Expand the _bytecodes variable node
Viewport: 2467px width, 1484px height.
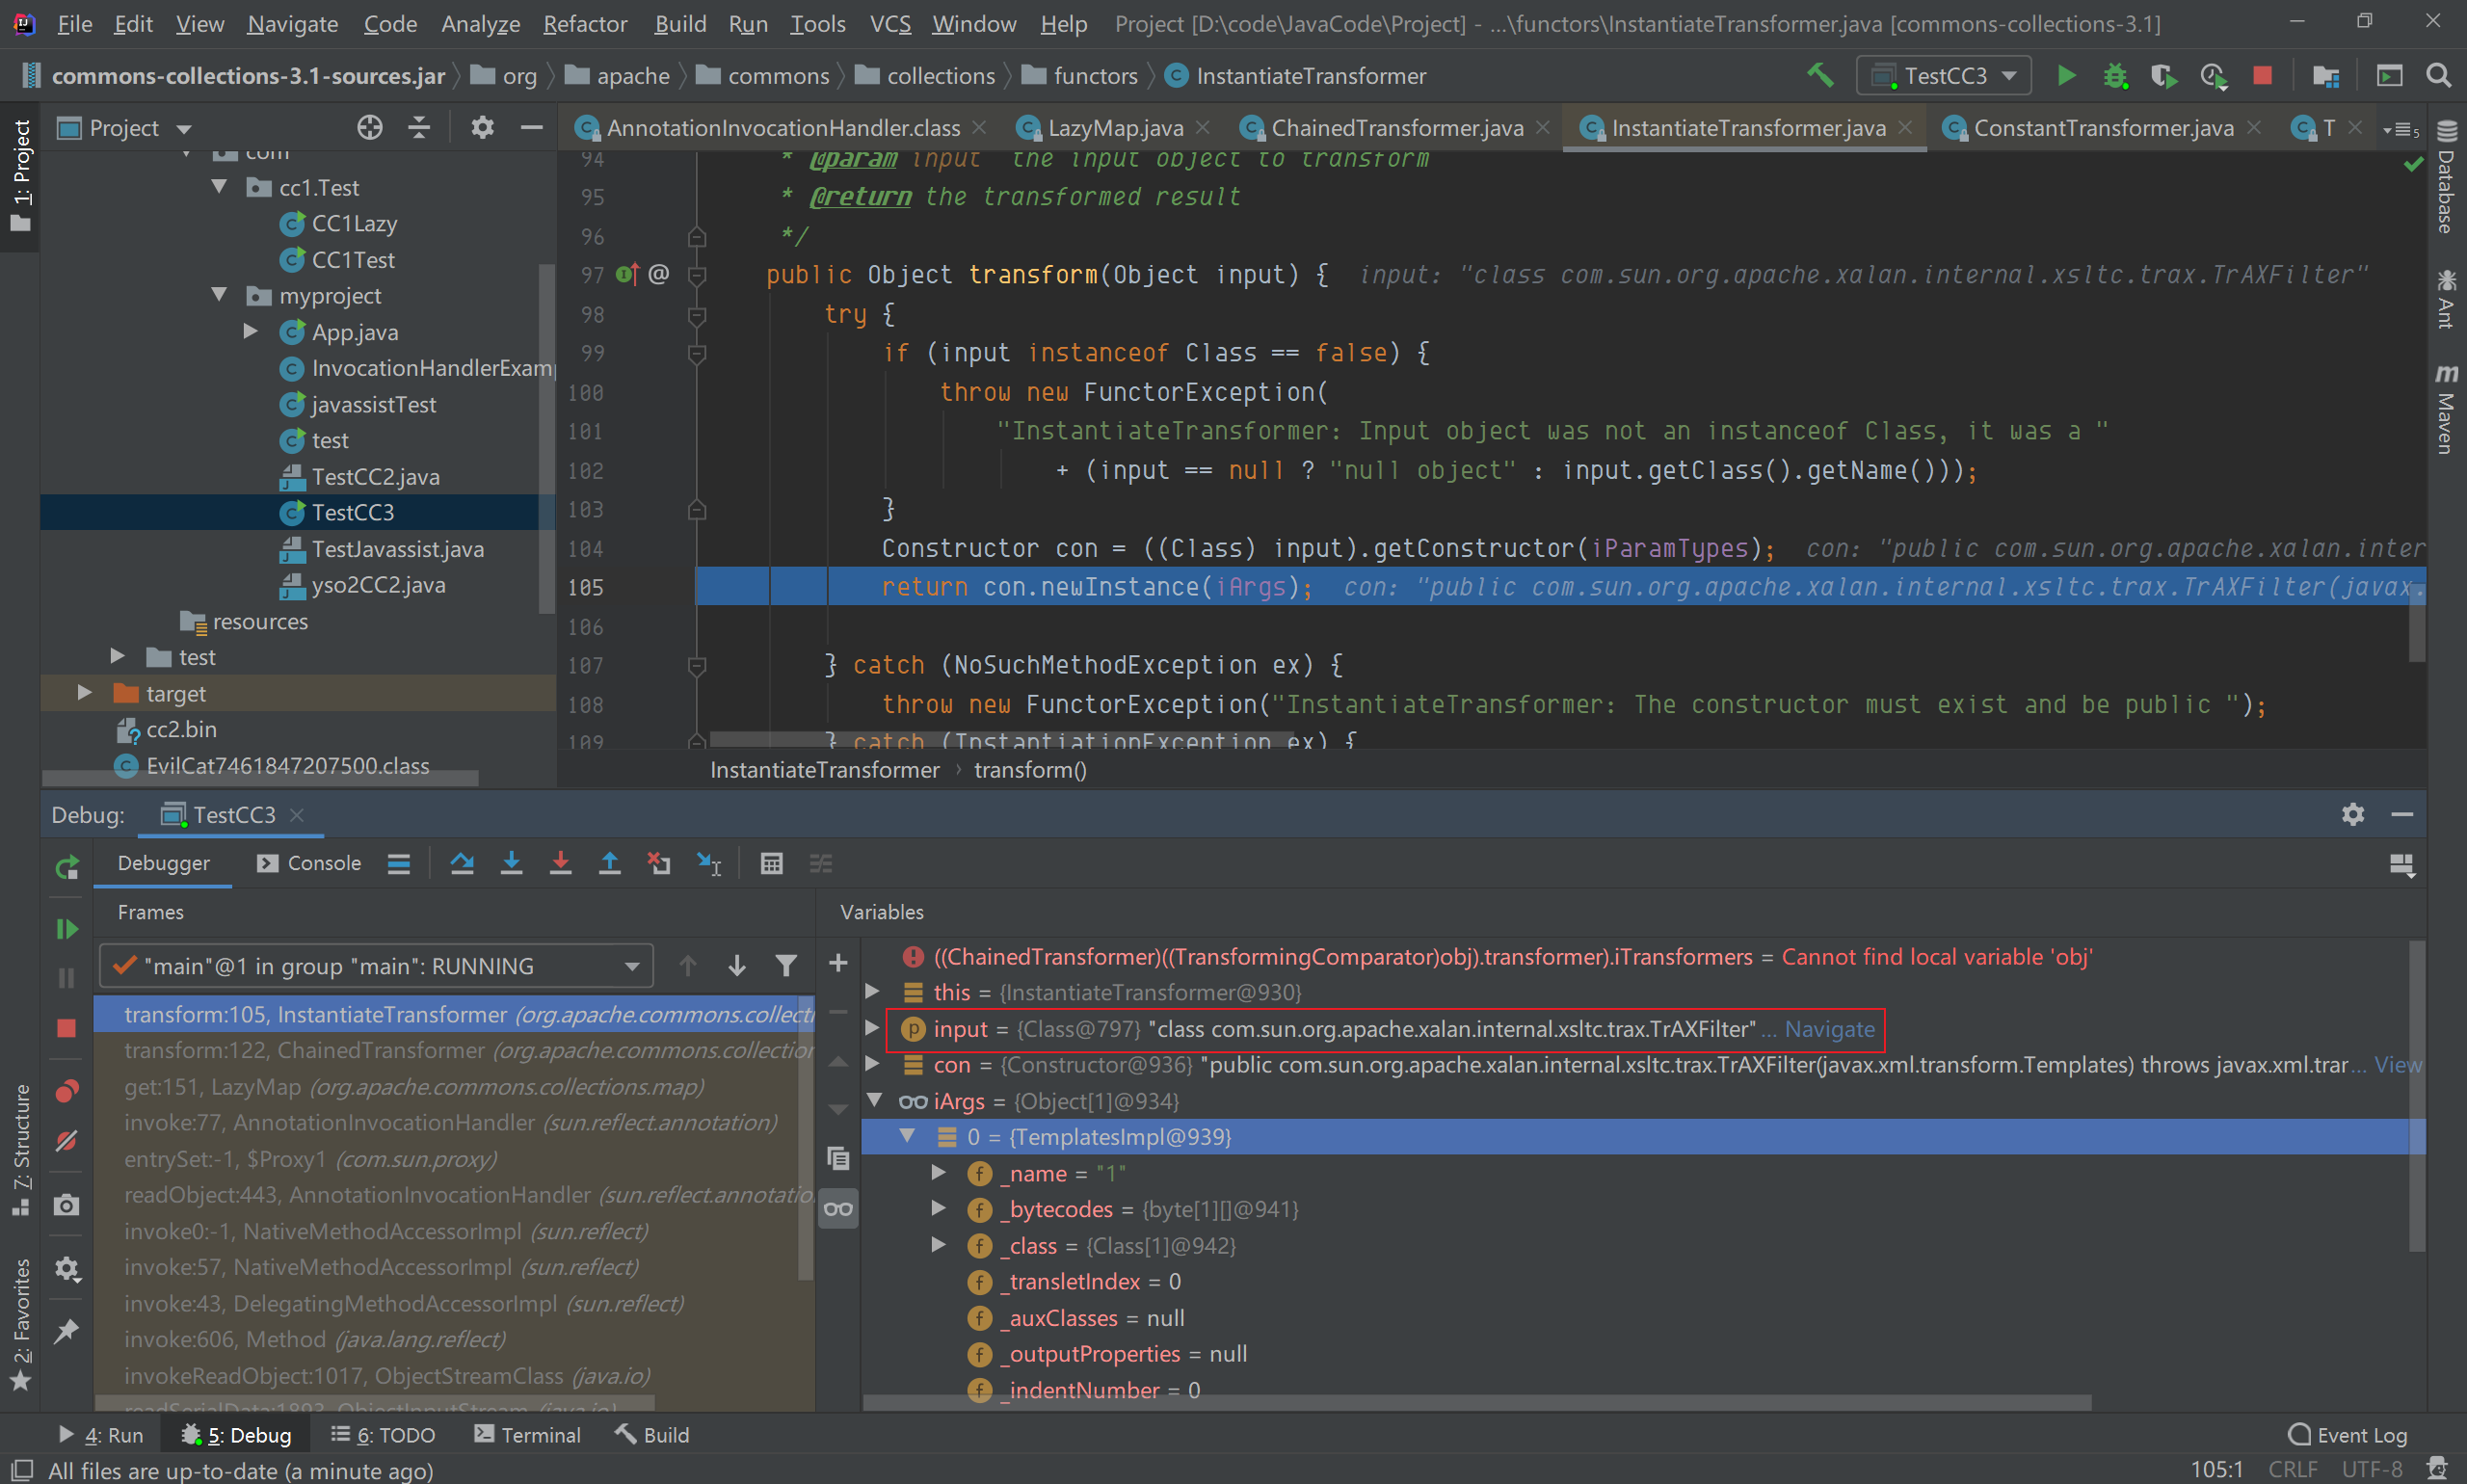(x=938, y=1209)
